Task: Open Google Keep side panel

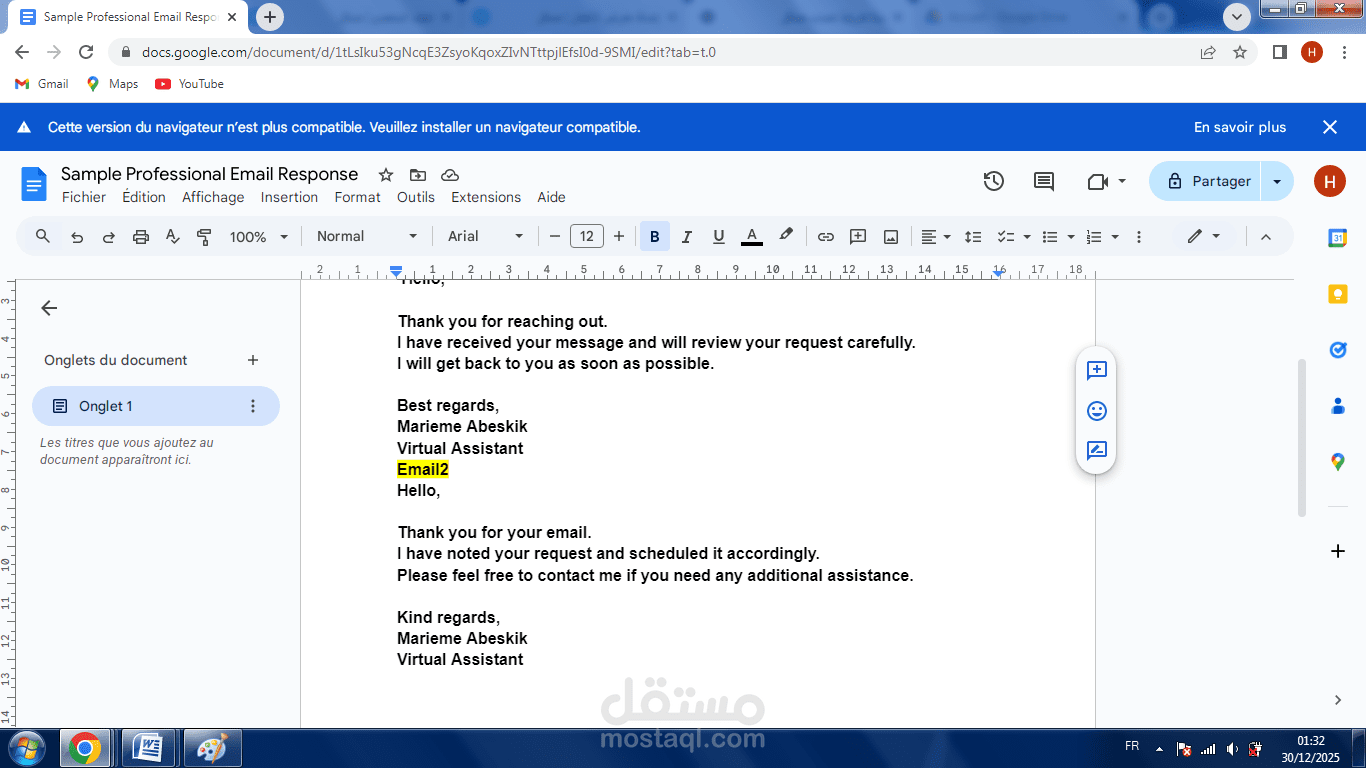Action: 1338,294
